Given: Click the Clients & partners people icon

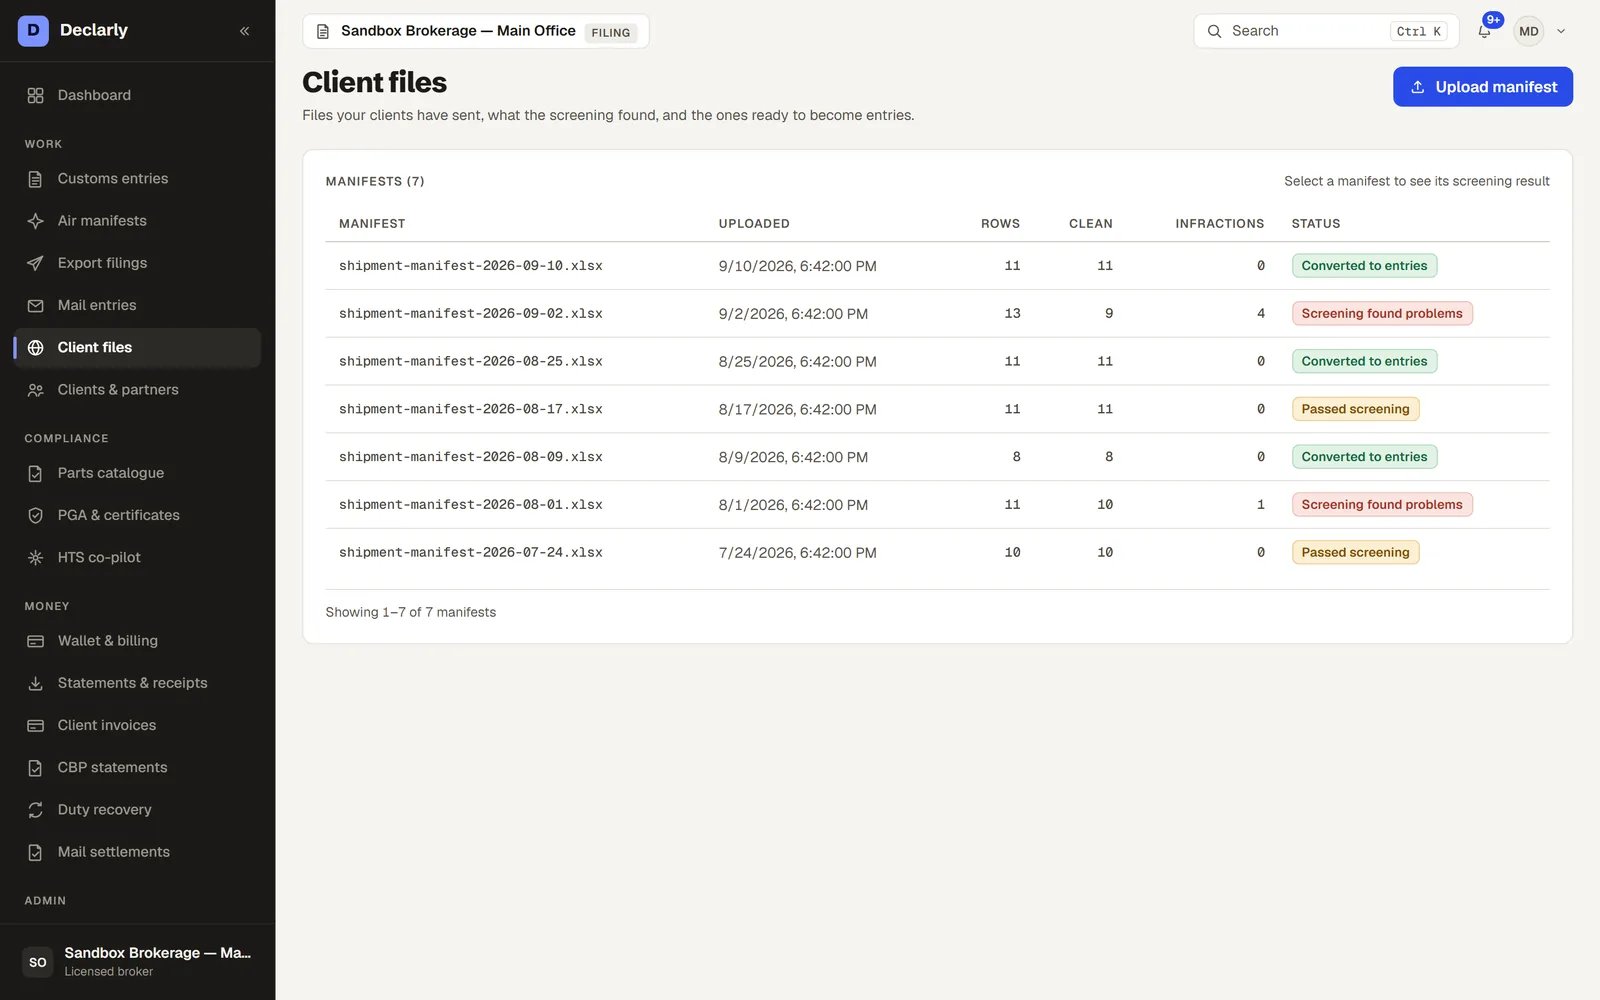Looking at the screenshot, I should point(36,390).
